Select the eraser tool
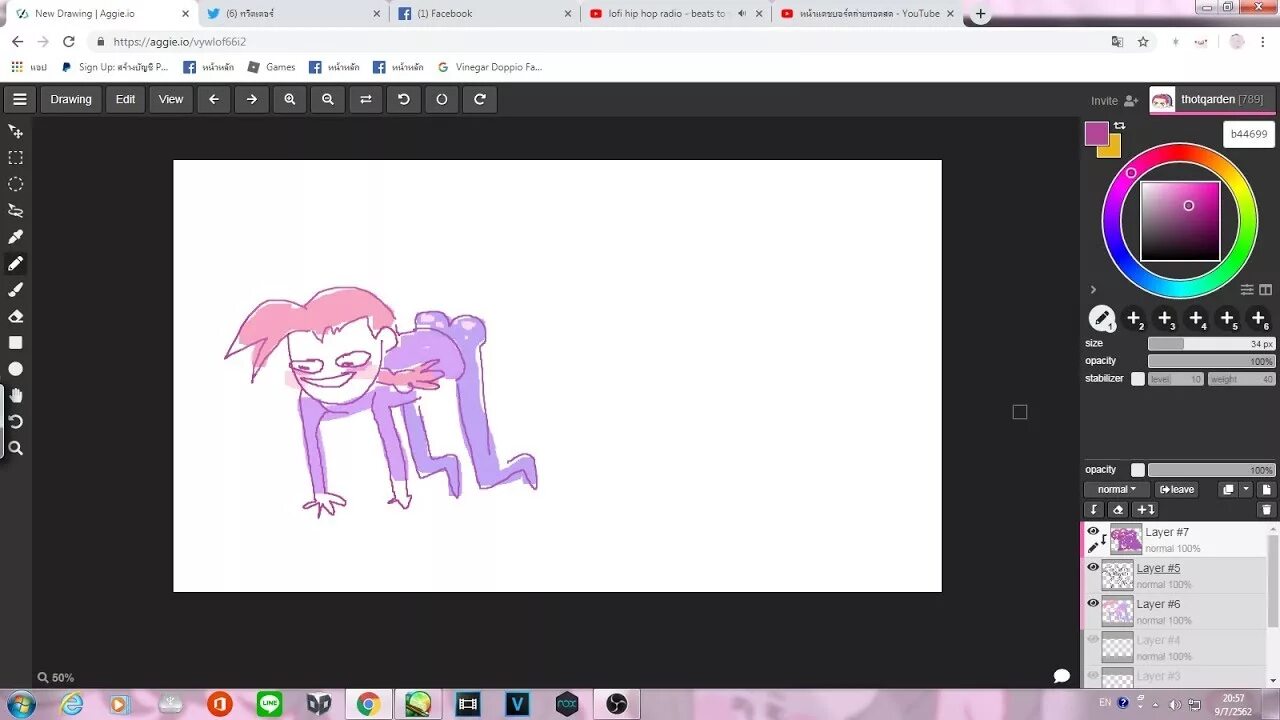The image size is (1280, 720). [16, 316]
